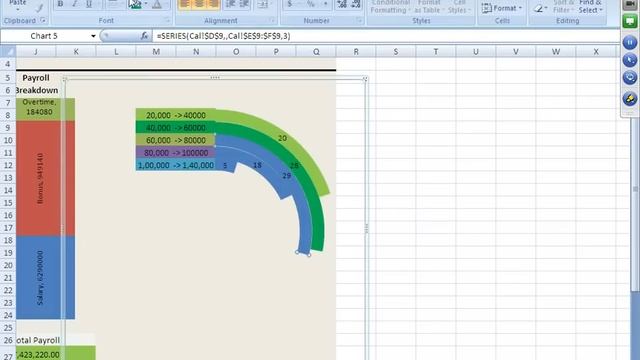Click the blue cursor pointer icon
Screen dimensions: 640x360
pos(630,60)
